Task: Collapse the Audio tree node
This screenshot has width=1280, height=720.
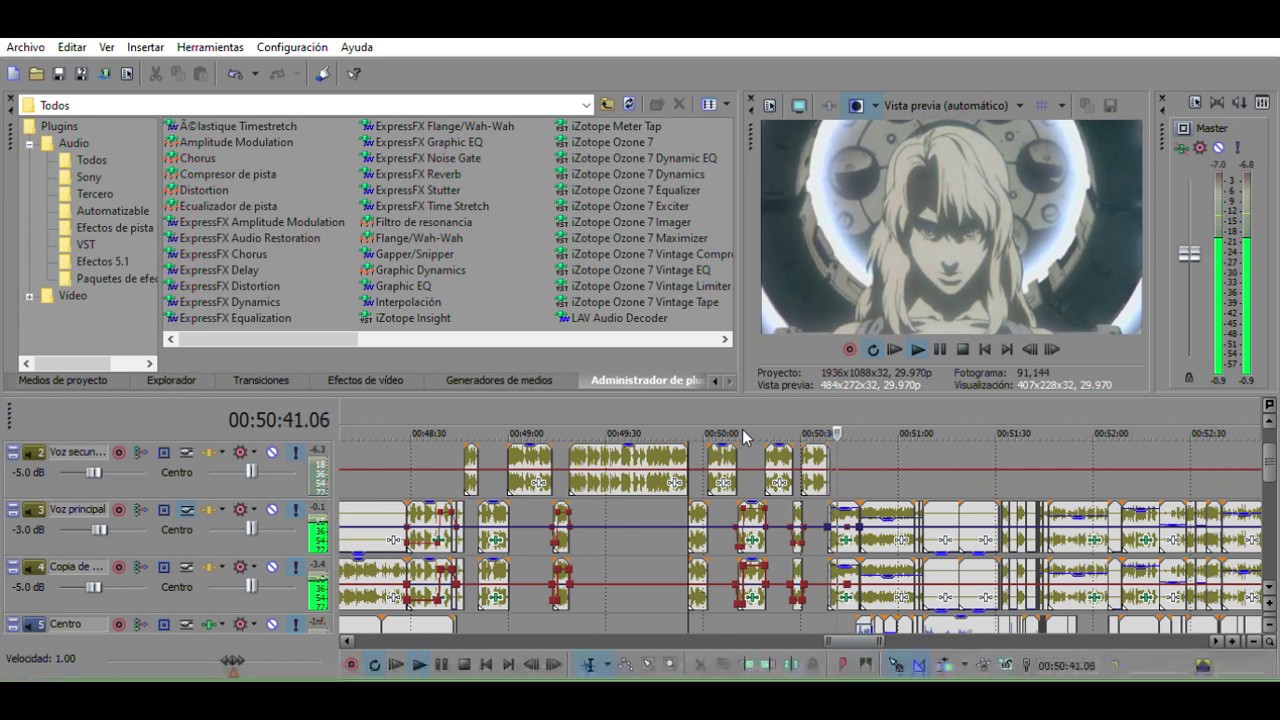Action: coord(30,143)
